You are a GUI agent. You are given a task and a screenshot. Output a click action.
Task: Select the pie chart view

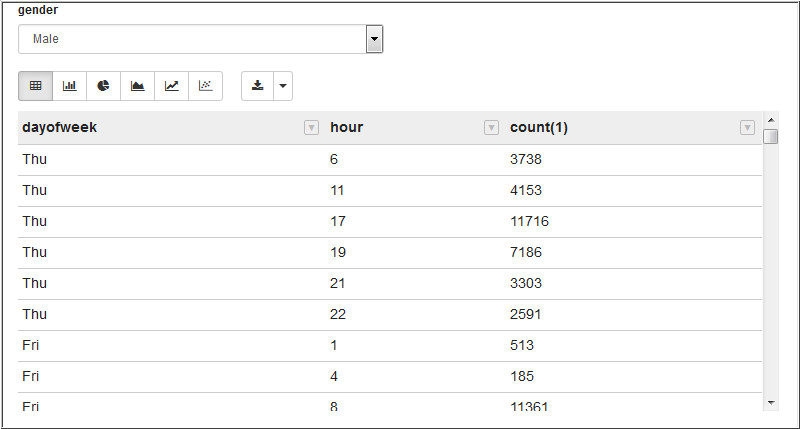pos(103,86)
